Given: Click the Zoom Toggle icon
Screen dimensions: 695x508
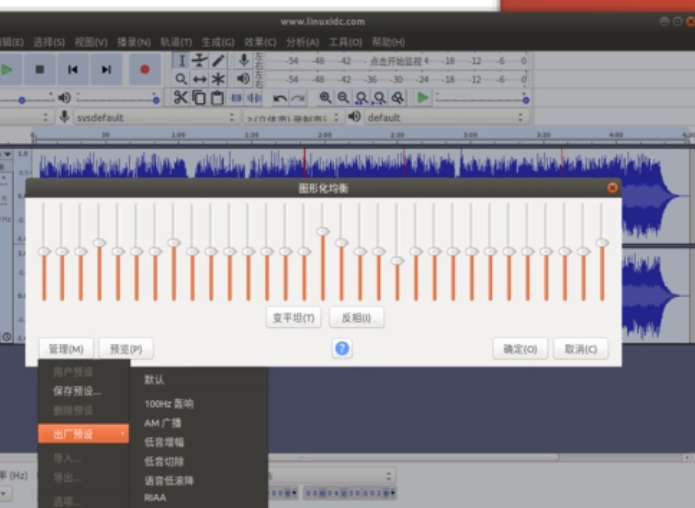Looking at the screenshot, I should tap(398, 98).
